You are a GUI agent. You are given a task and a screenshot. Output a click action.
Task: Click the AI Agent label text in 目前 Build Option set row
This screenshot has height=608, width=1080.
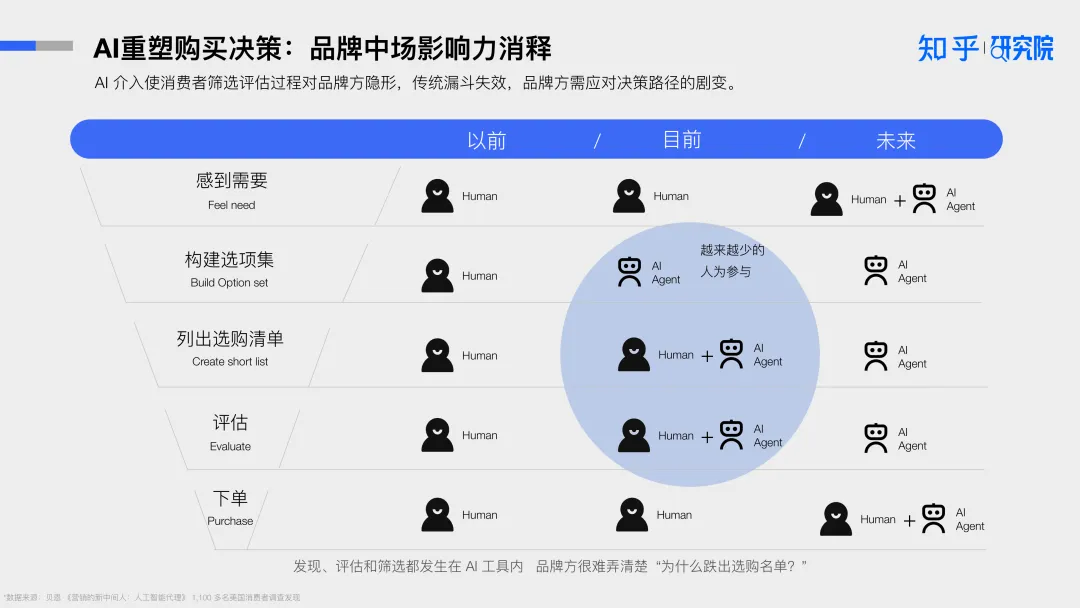coord(665,273)
